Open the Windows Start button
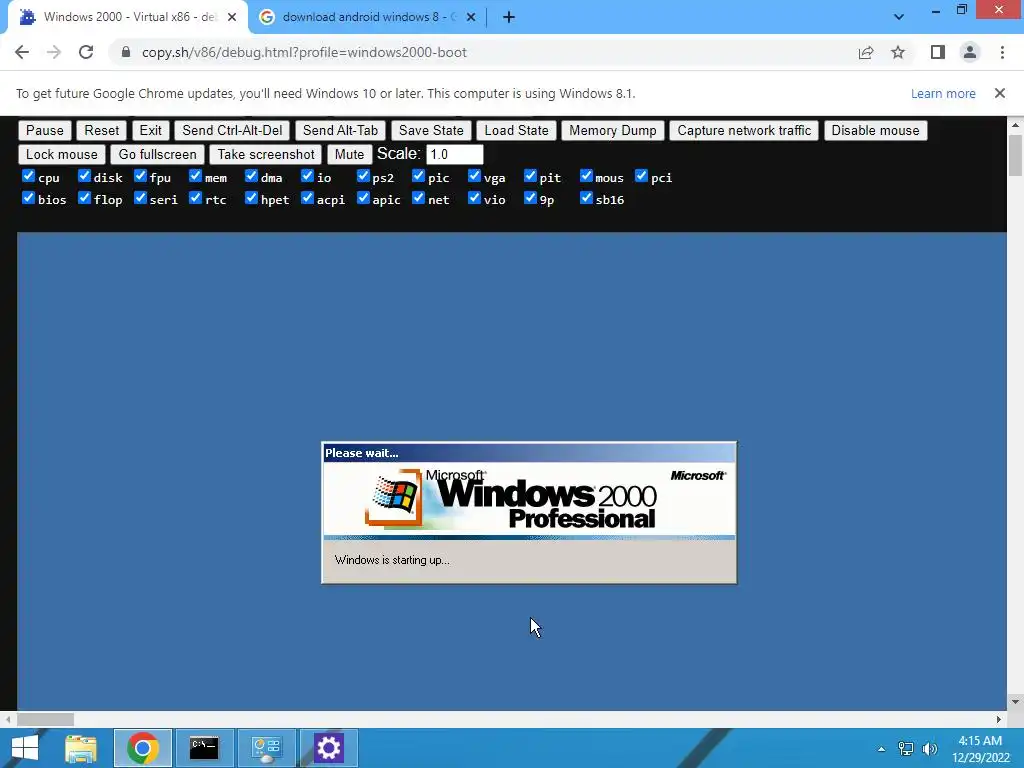The image size is (1024, 768). click(25, 748)
